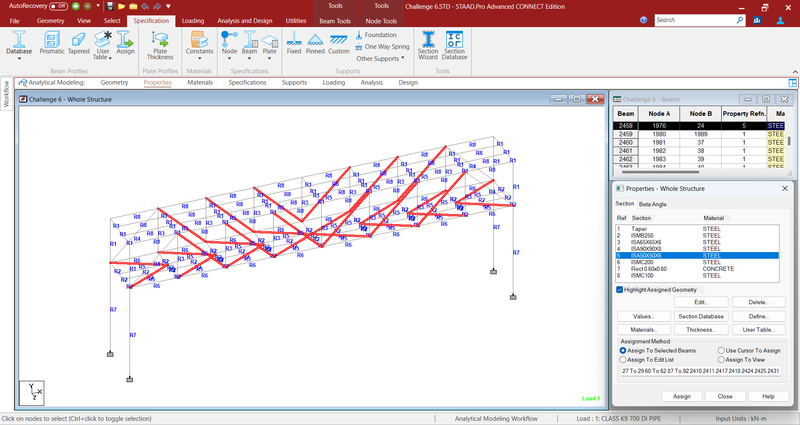
Task: Expand the Beam specification dropdown arrow
Action: coord(249,59)
